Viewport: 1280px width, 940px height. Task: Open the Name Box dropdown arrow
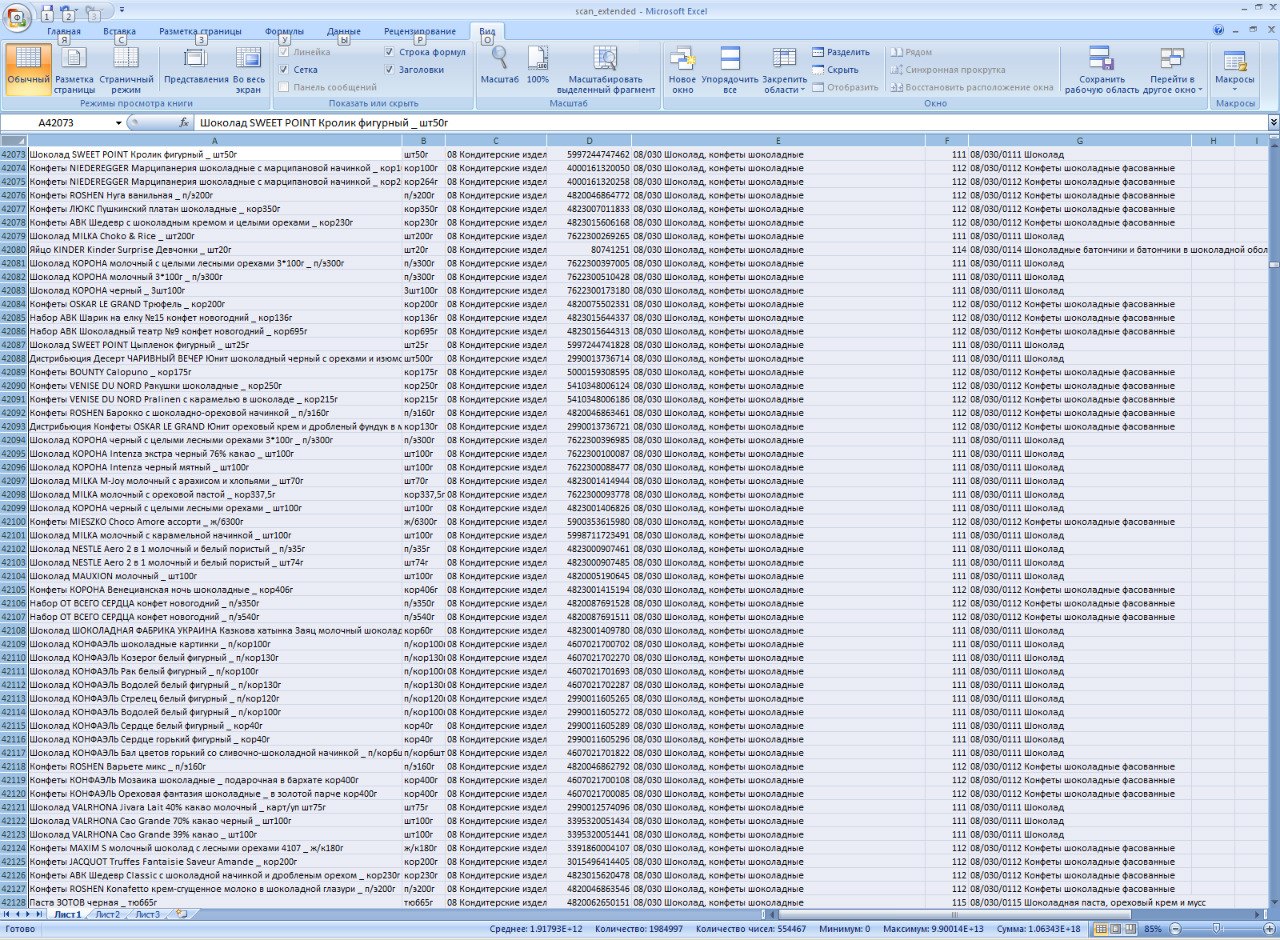pyautogui.click(x=119, y=122)
